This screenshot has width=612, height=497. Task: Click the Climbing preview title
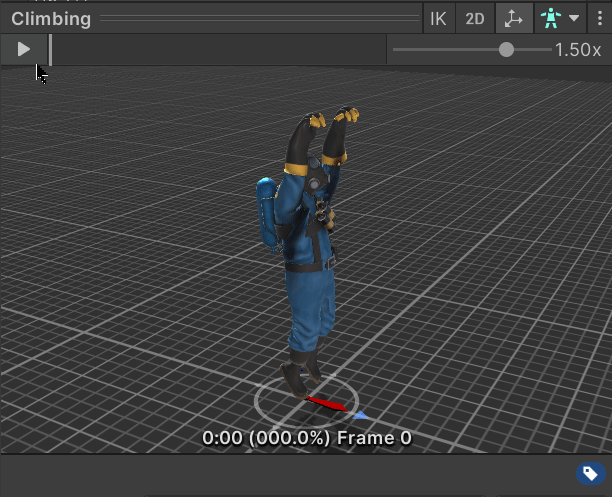(x=51, y=19)
